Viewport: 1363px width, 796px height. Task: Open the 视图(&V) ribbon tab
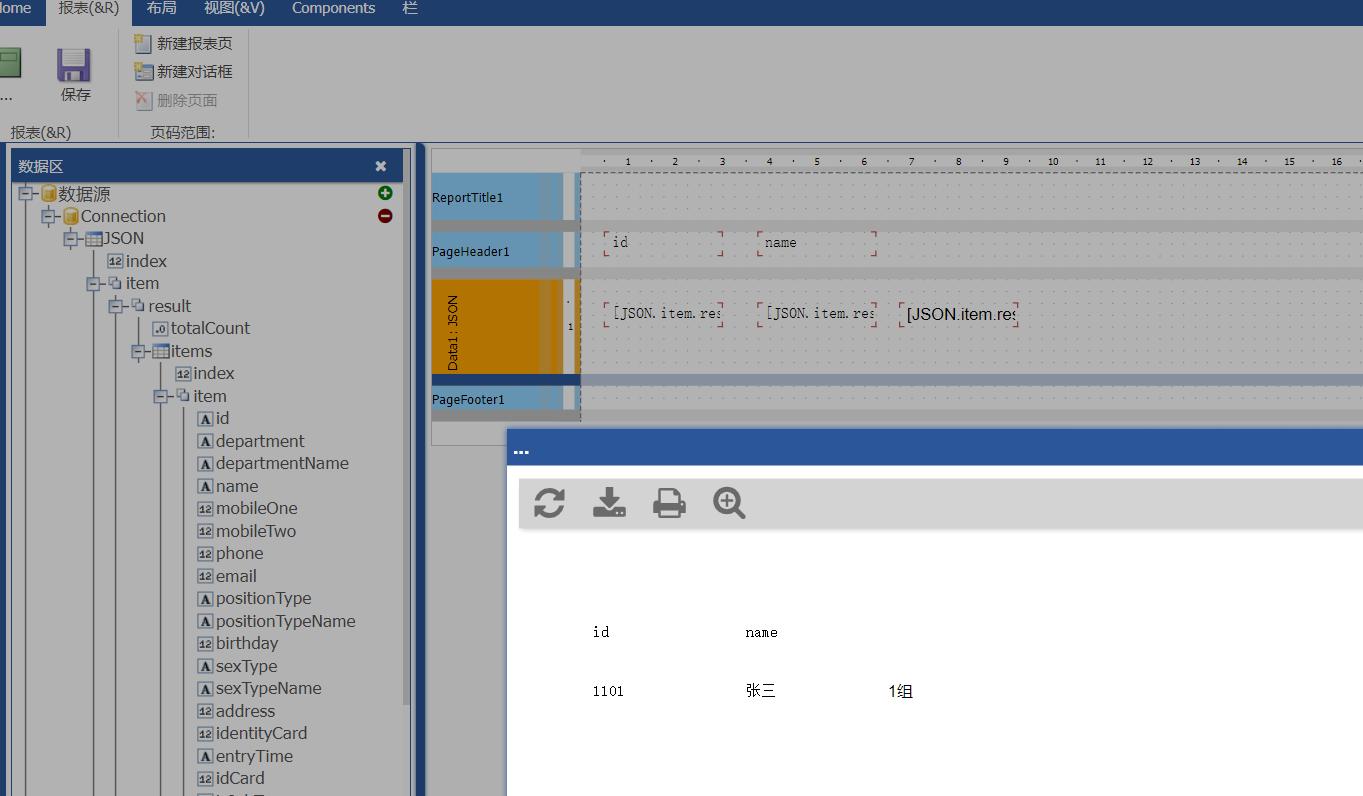tap(233, 9)
